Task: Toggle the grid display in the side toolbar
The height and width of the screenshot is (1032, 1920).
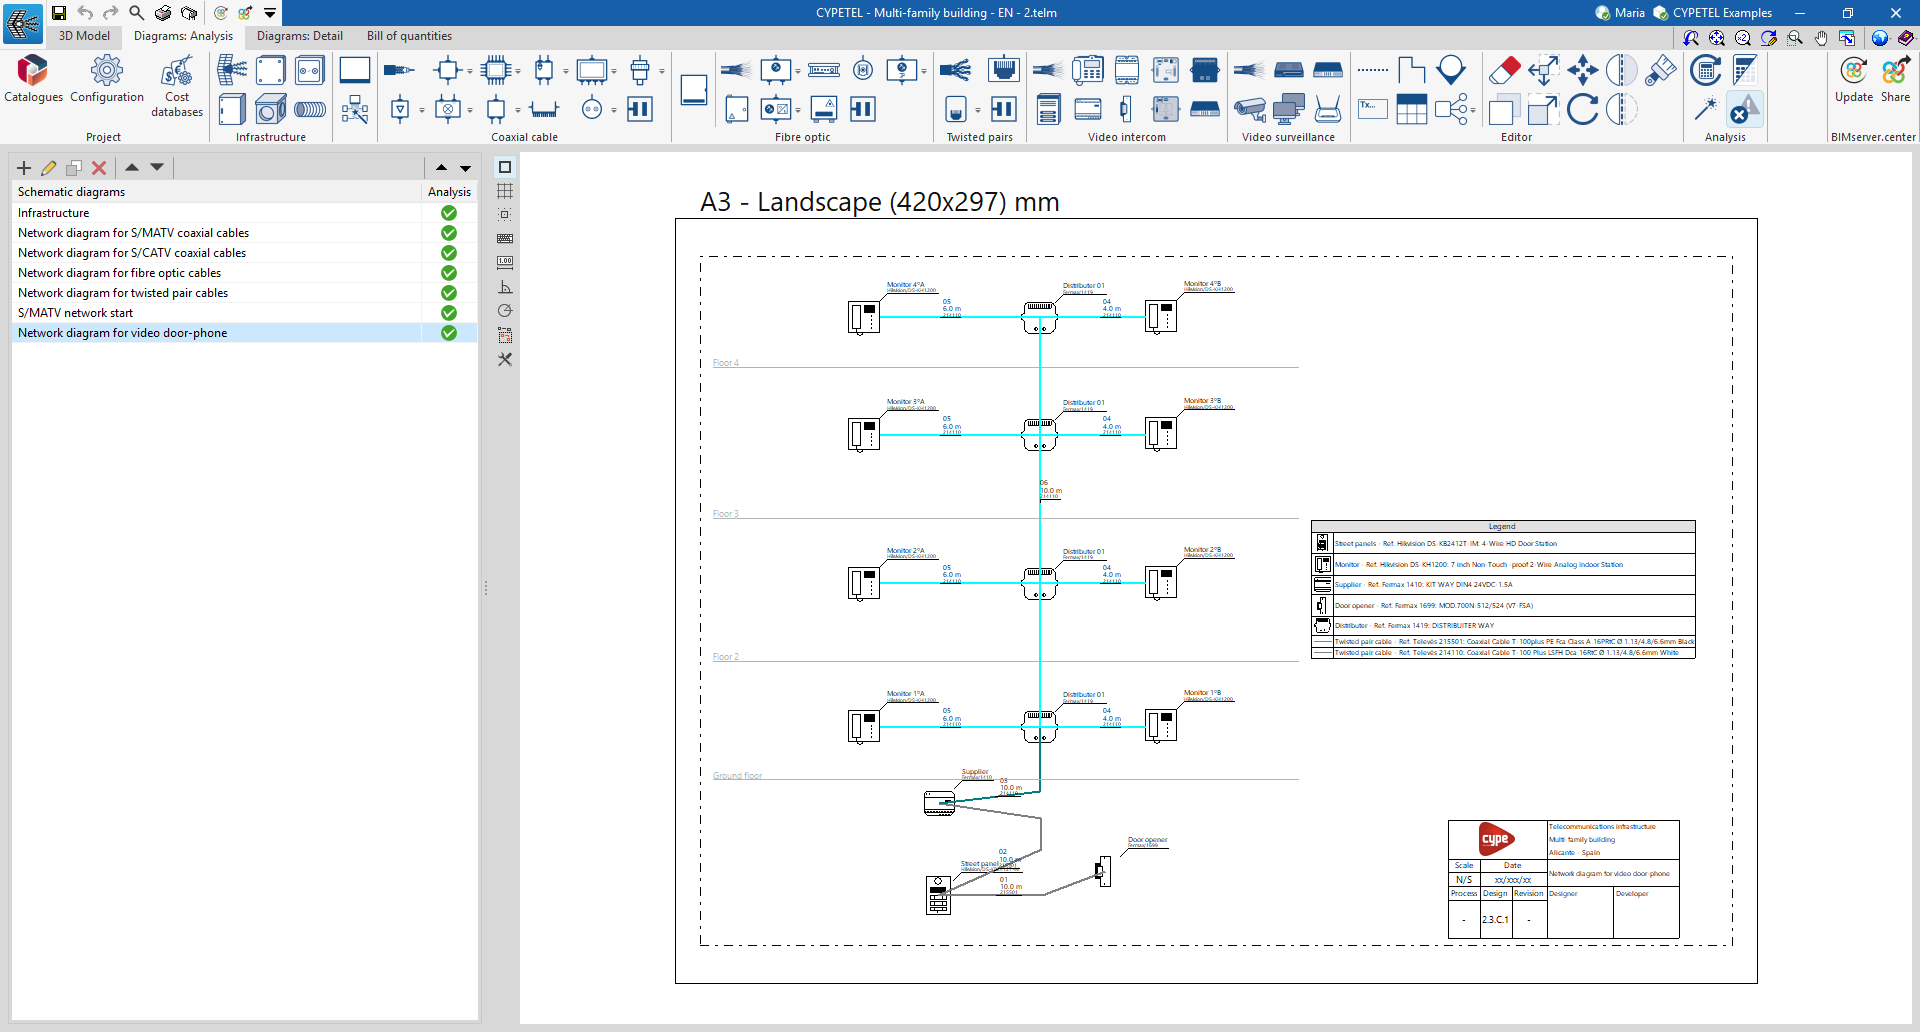Action: point(505,191)
